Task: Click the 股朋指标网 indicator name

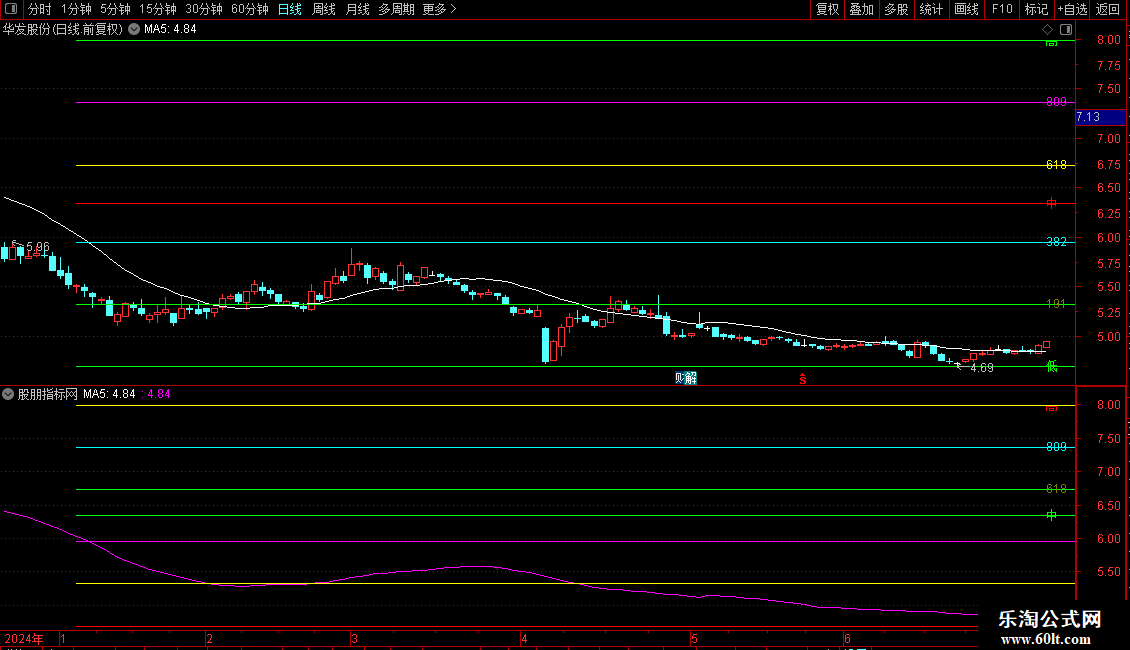Action: pyautogui.click(x=48, y=394)
